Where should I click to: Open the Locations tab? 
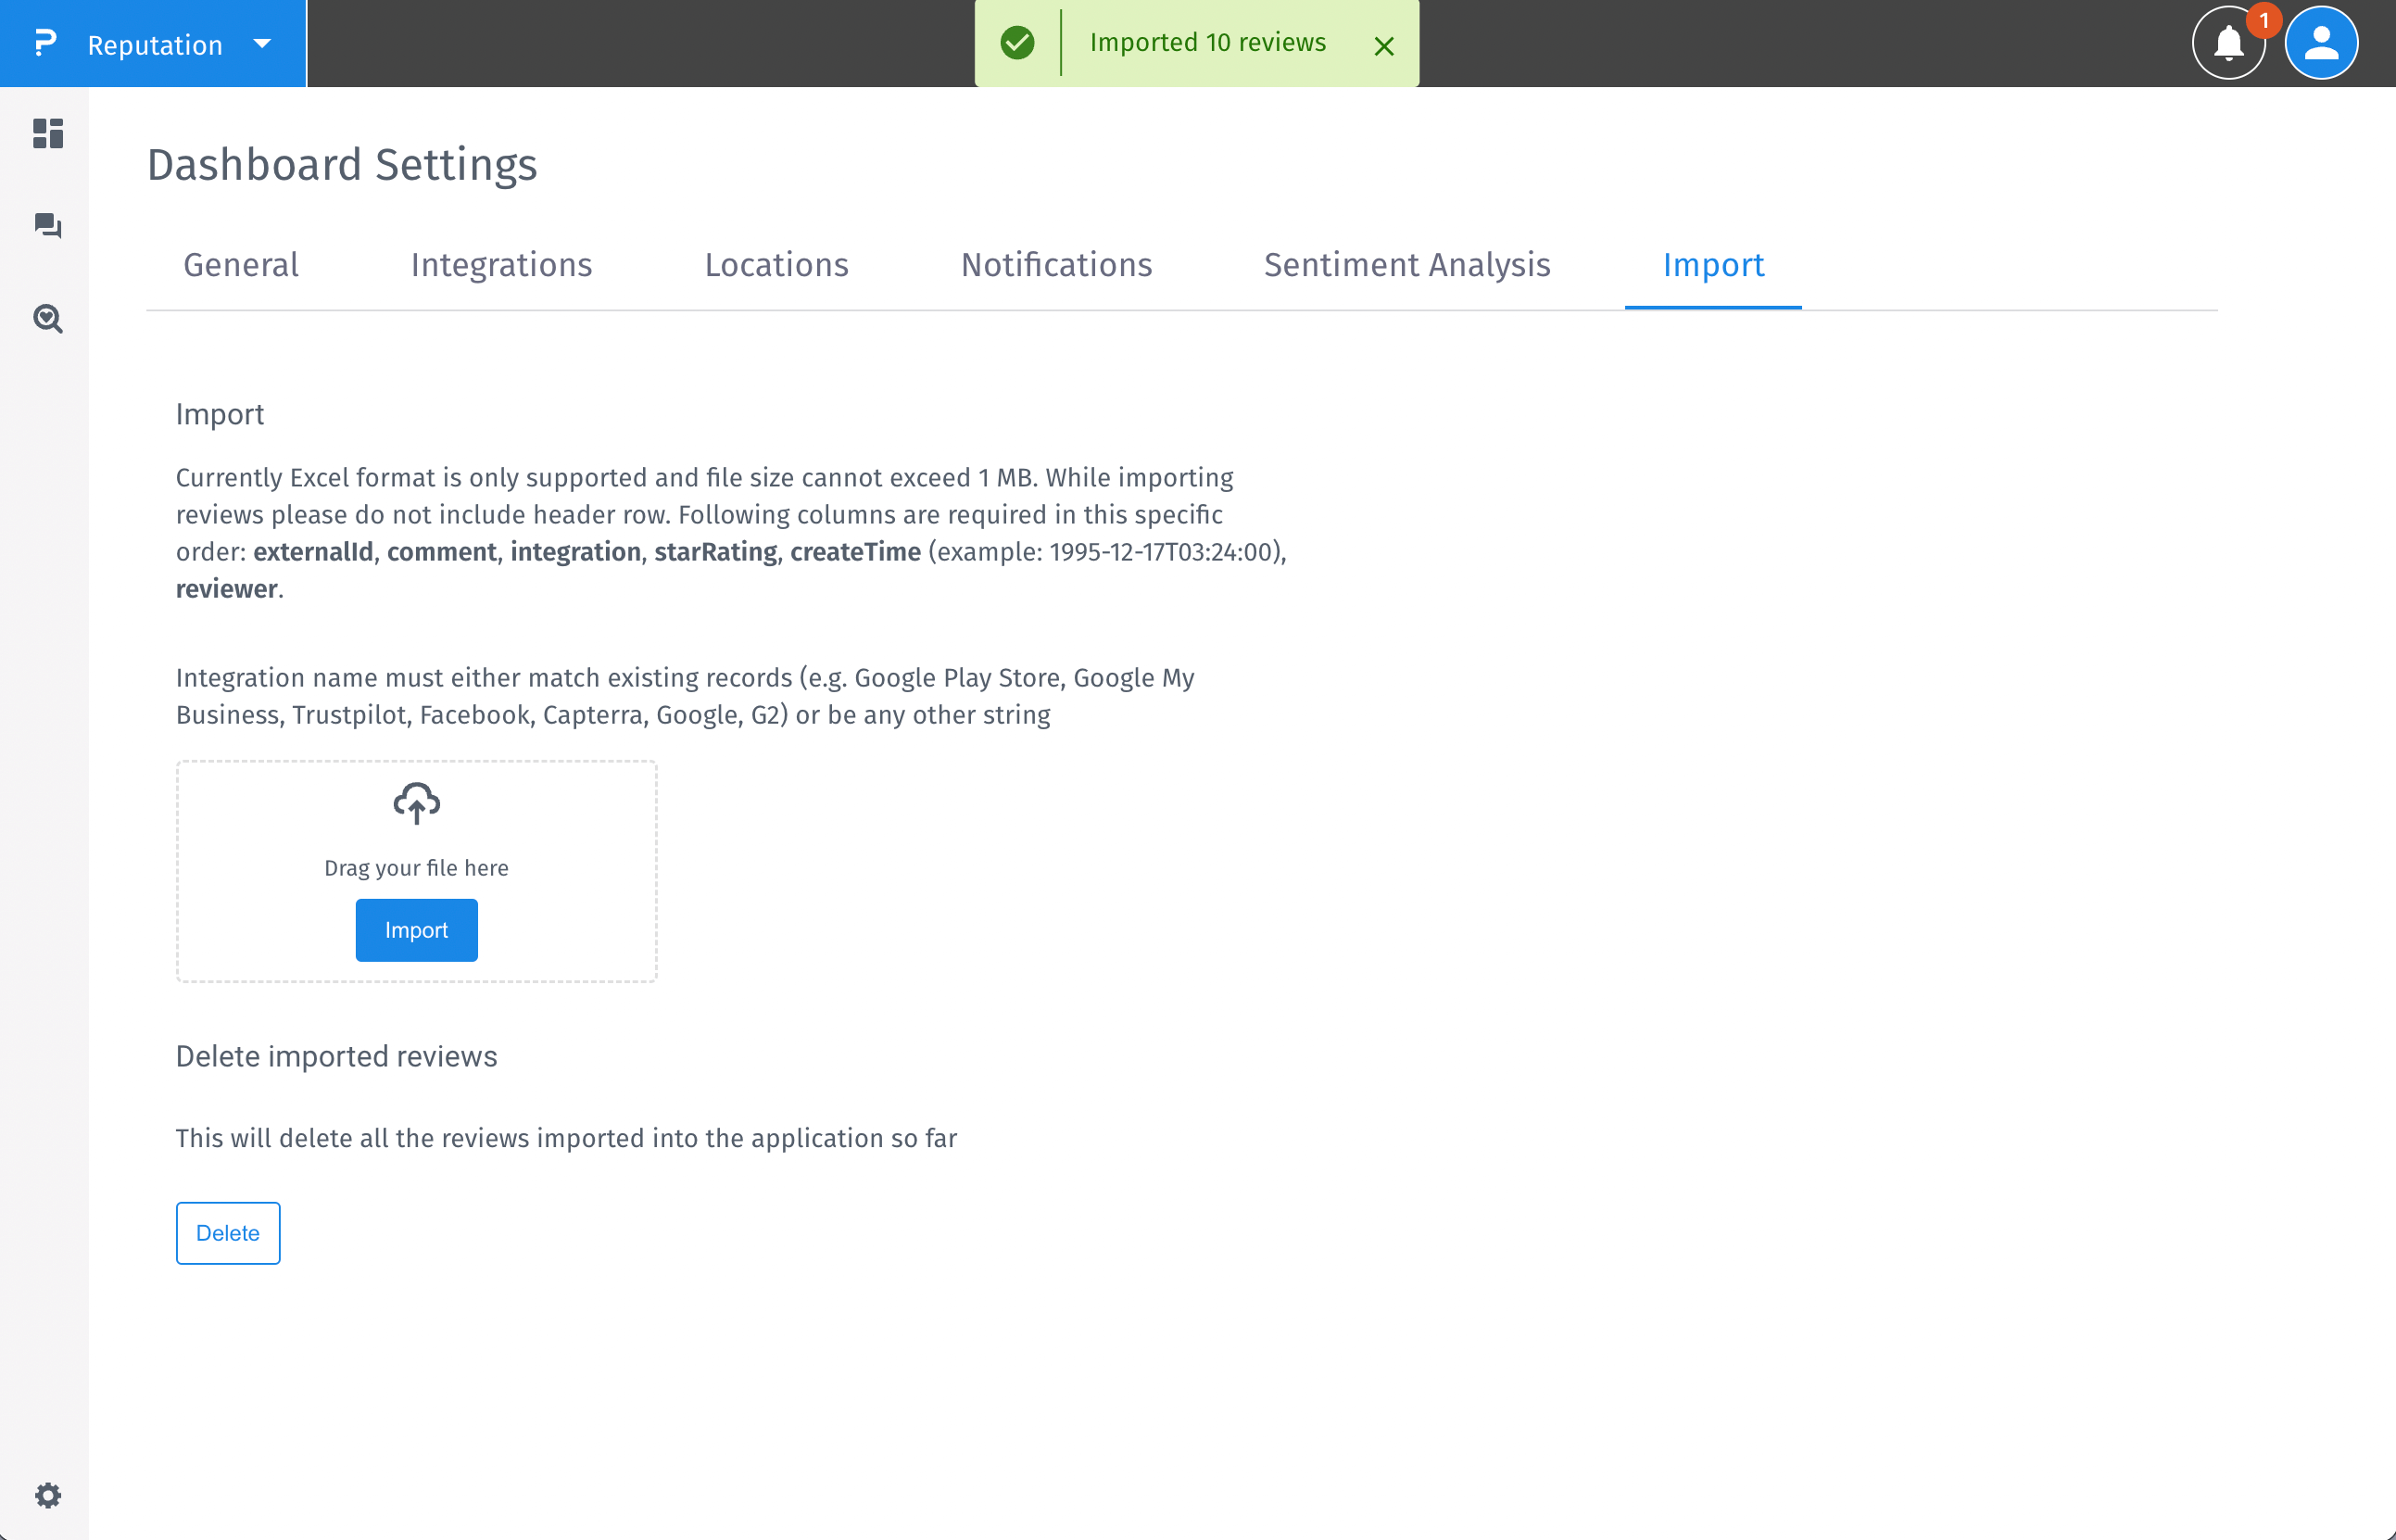tap(776, 265)
